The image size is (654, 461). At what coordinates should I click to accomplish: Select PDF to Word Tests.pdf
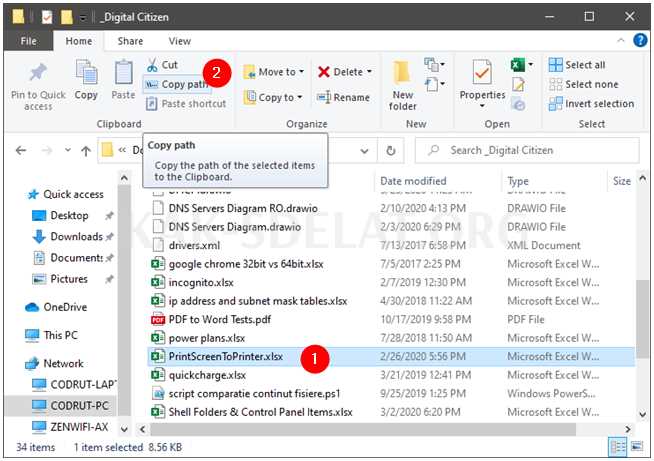click(211, 320)
